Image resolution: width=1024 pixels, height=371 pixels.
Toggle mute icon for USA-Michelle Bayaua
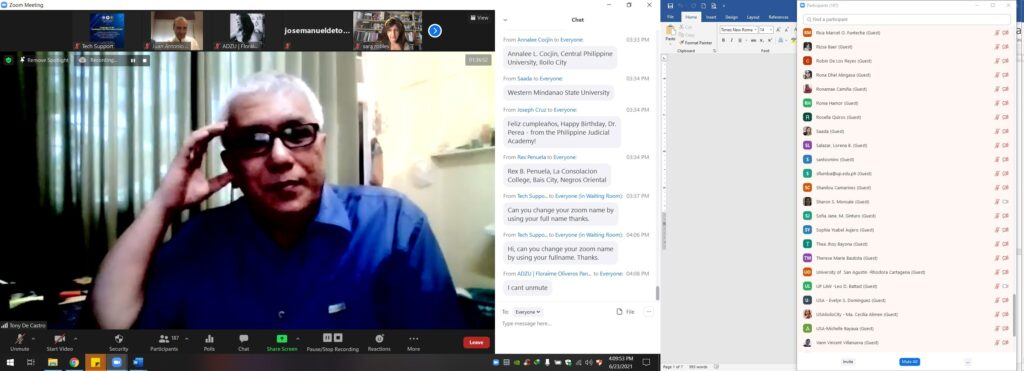point(997,329)
